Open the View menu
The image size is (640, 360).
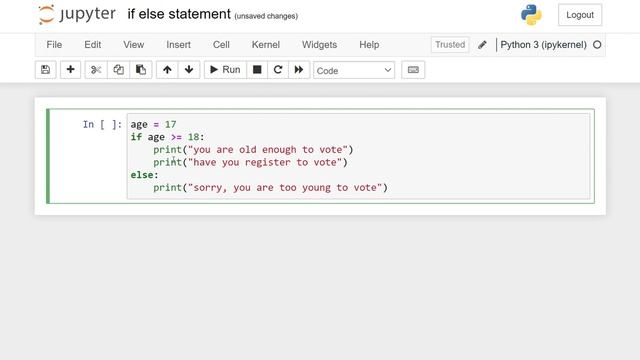(x=133, y=44)
